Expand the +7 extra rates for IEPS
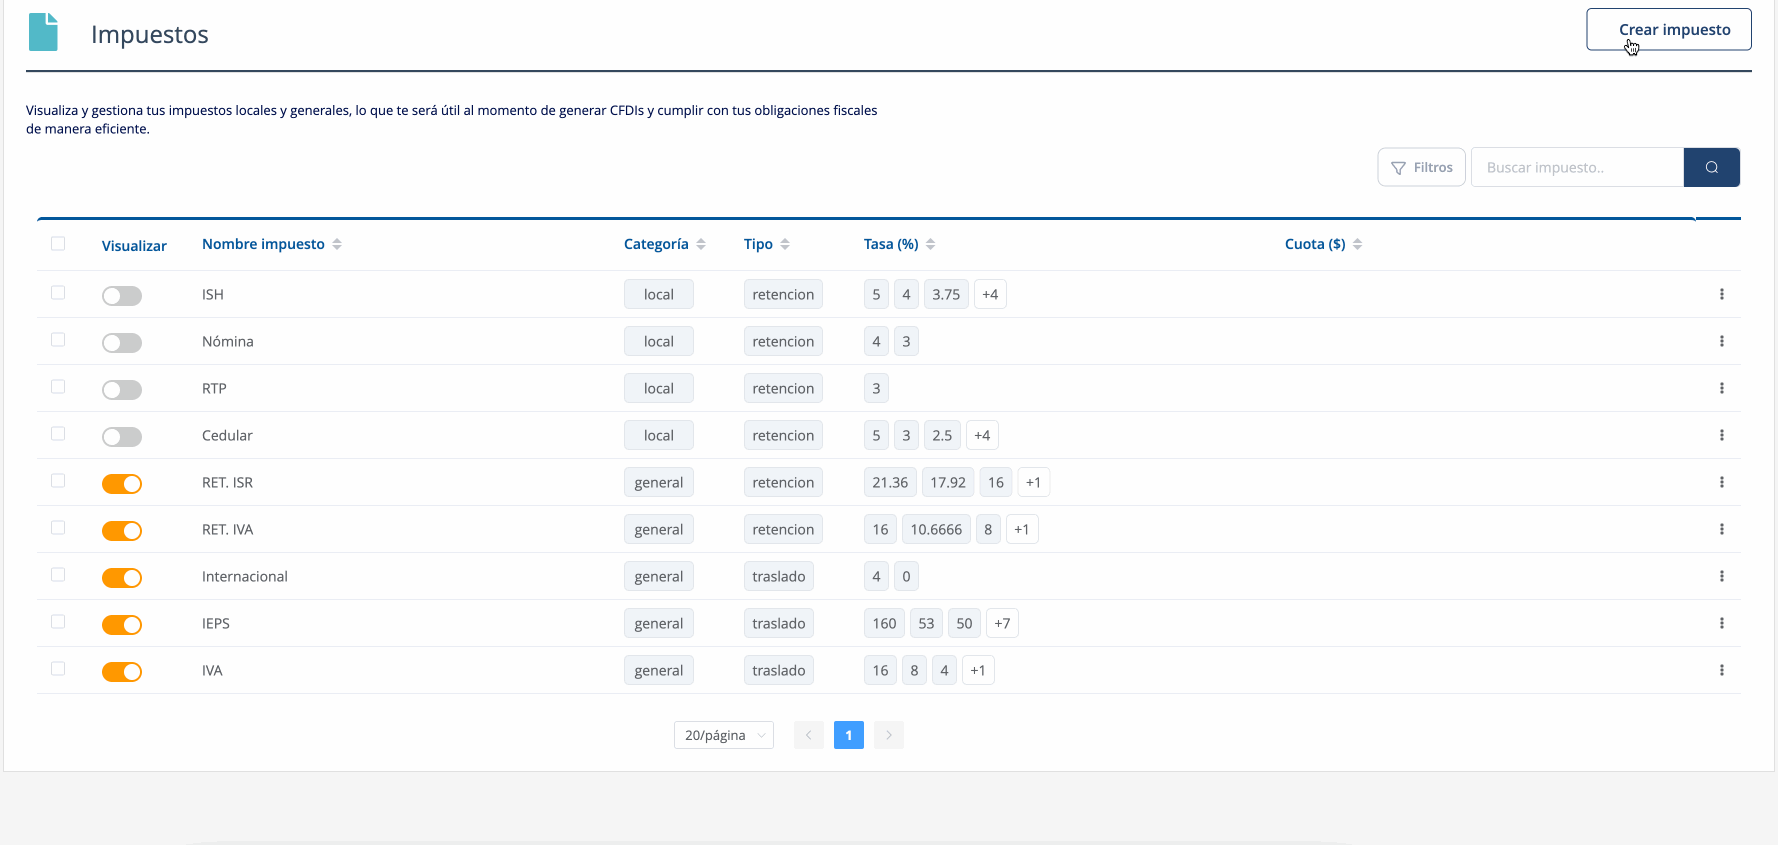This screenshot has width=1778, height=845. point(1002,623)
